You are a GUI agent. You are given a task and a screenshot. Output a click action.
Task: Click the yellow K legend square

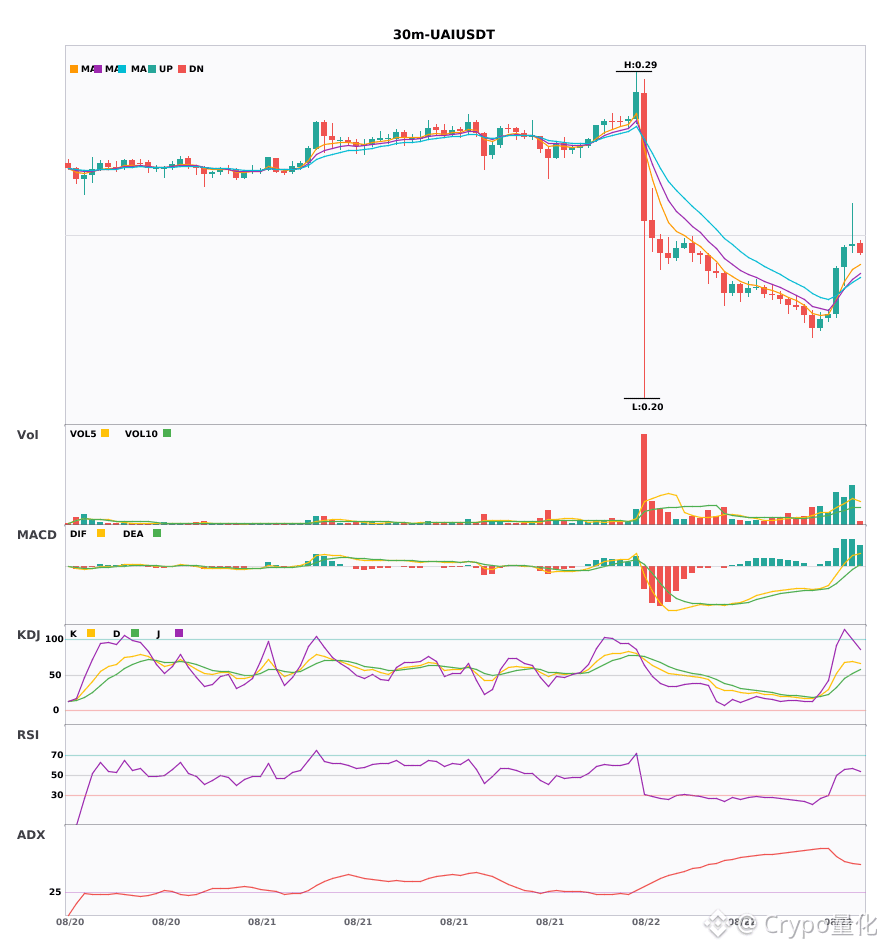91,633
